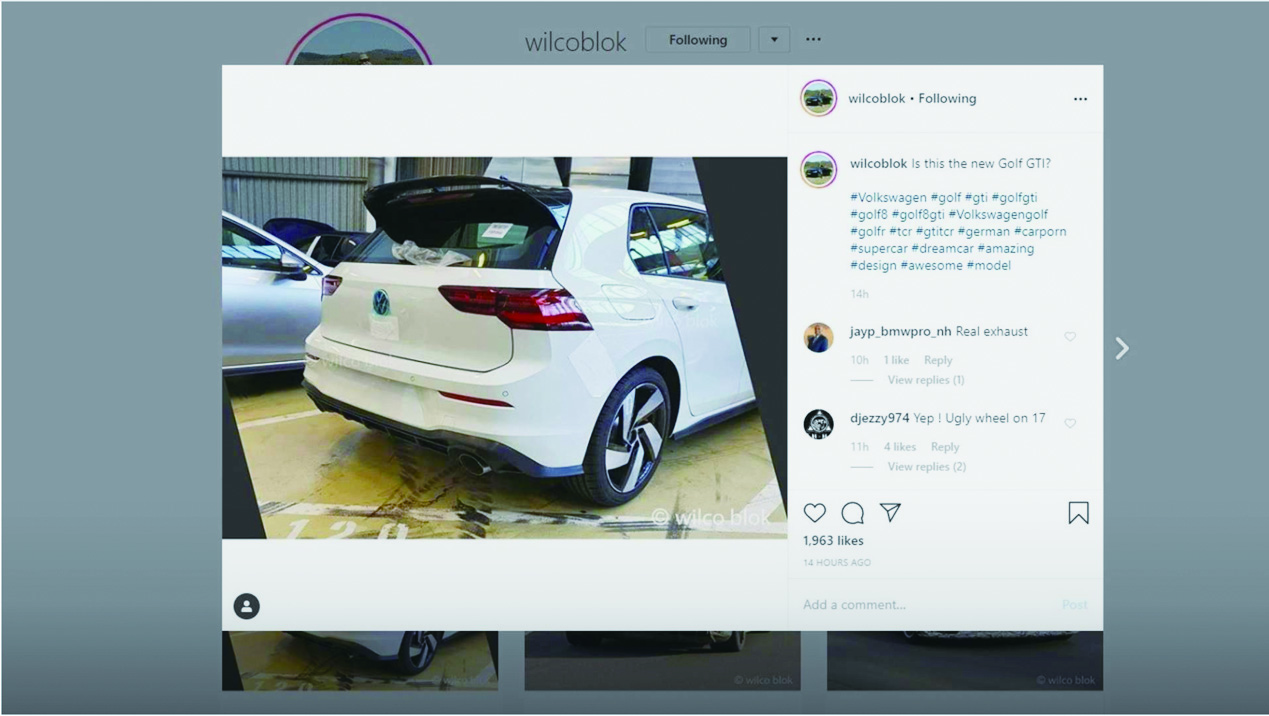Open wilcoblok username in the caption
Screen dimensions: 1269x716
[878, 164]
